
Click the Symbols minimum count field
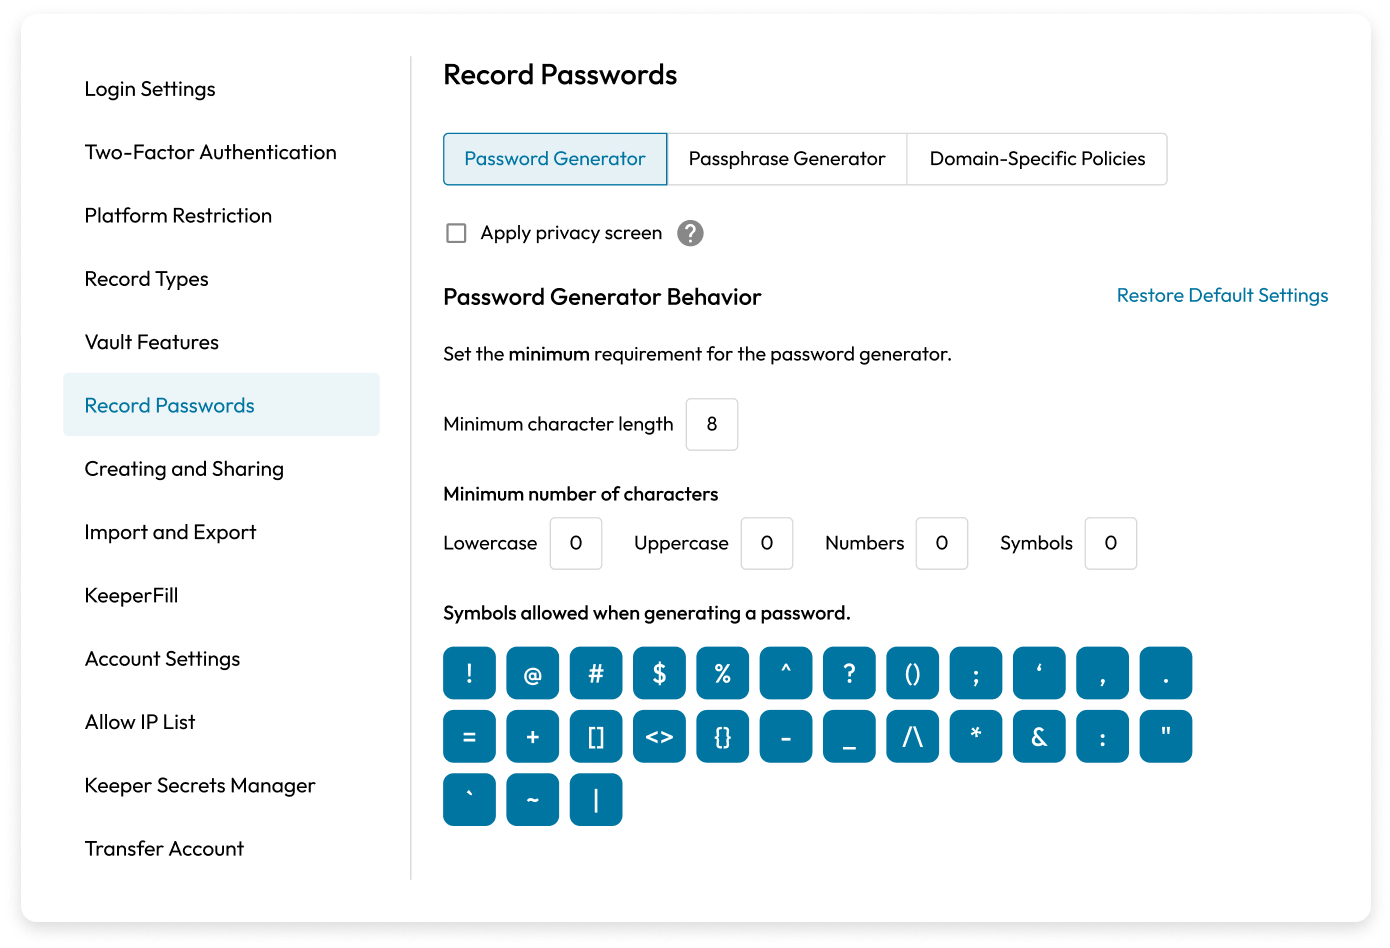(1111, 543)
